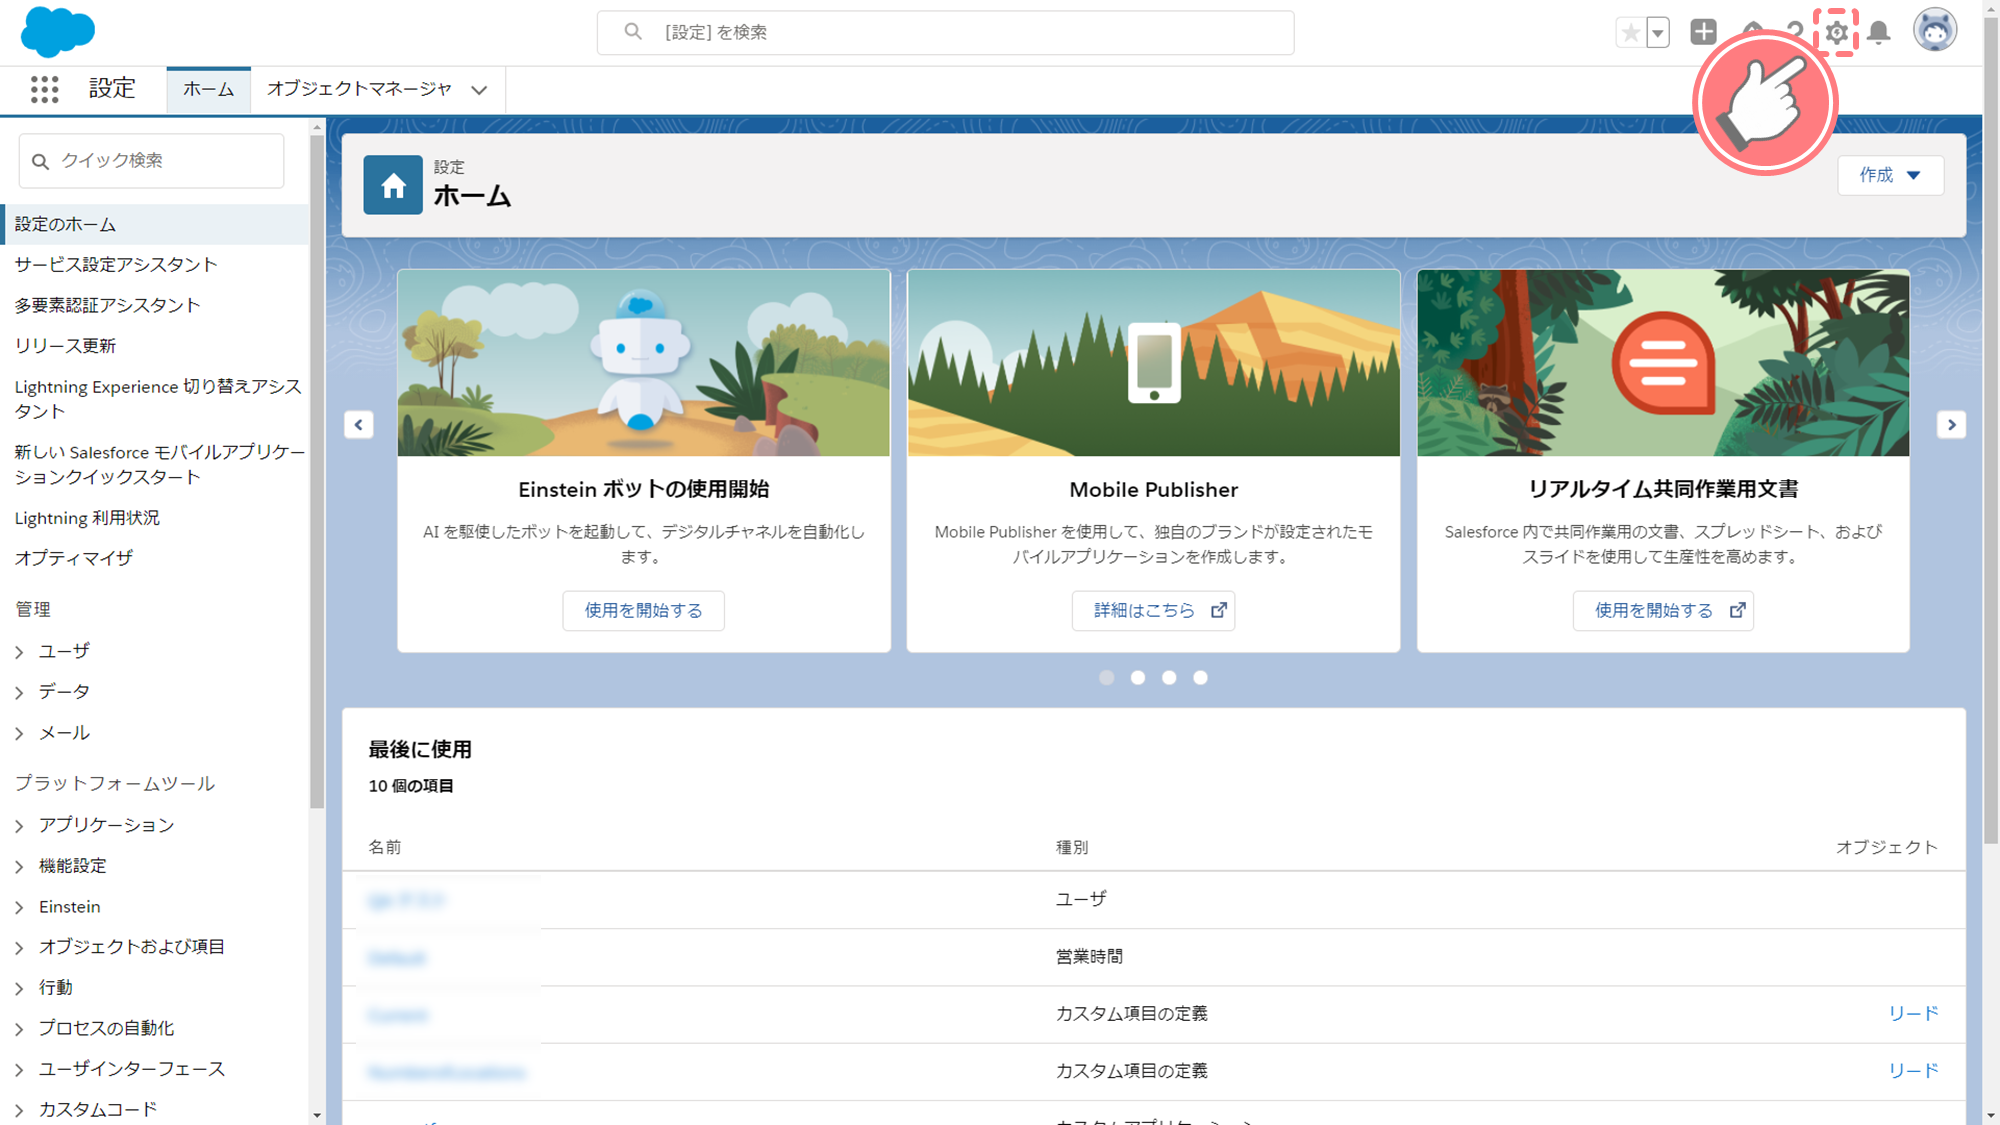Expand the 行動 tree node
This screenshot has width=2000, height=1125.
[19, 989]
